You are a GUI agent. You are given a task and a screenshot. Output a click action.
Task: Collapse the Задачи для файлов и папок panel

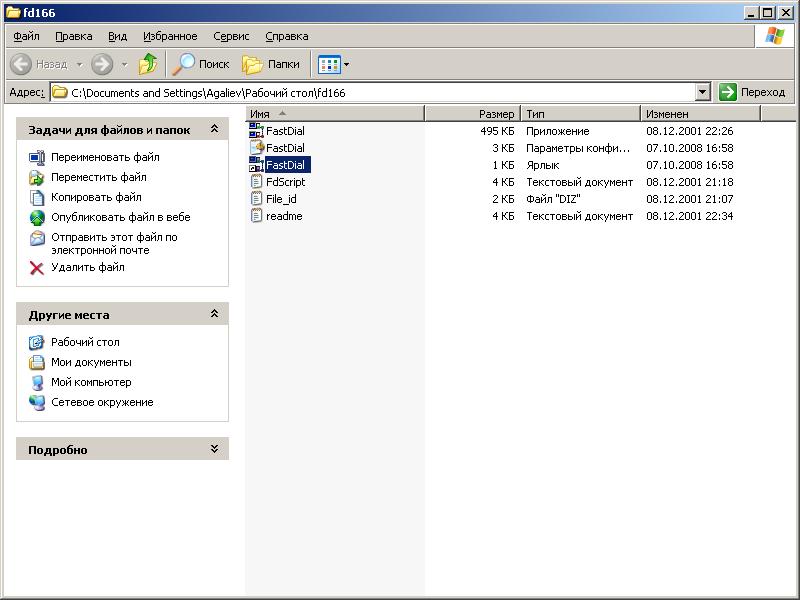click(x=214, y=130)
